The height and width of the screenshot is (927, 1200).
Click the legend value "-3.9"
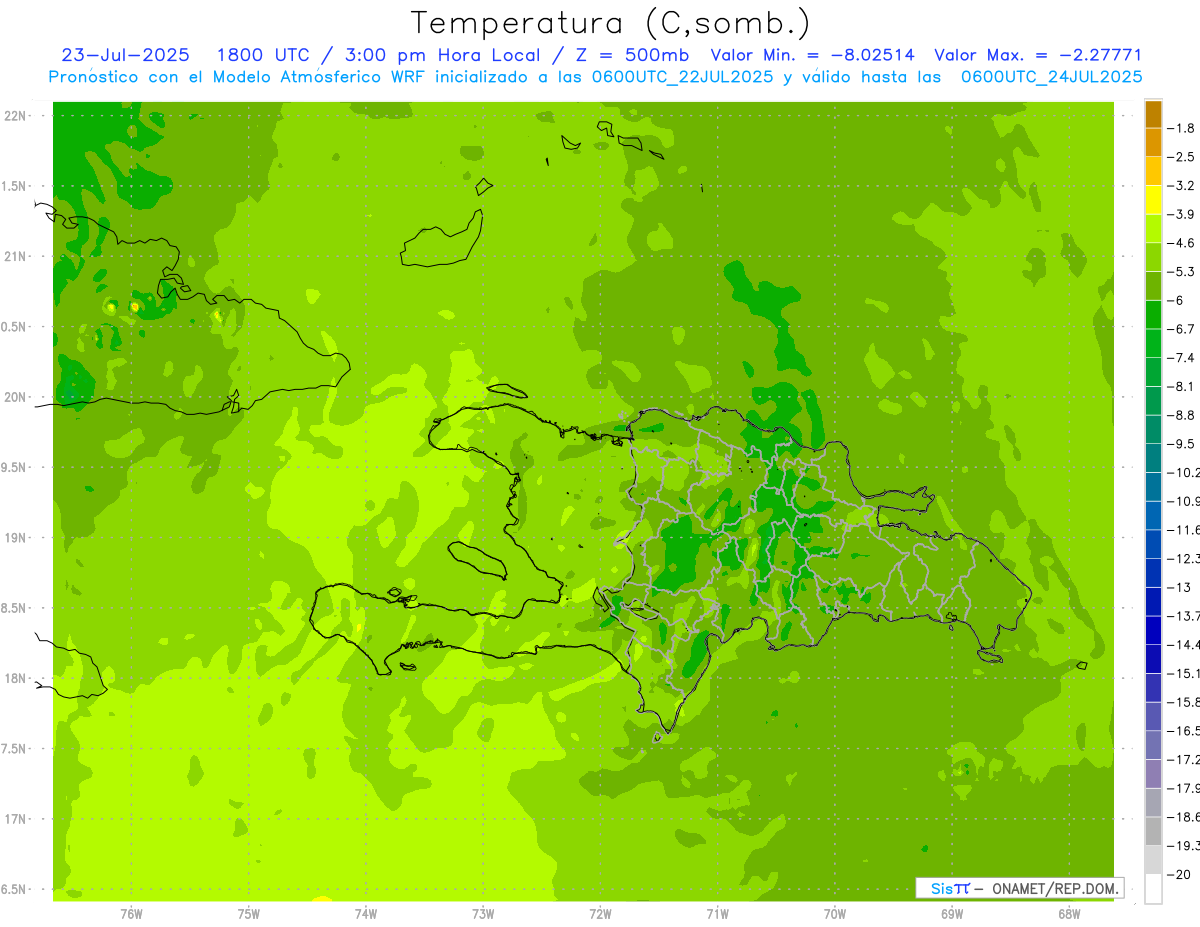[1181, 214]
